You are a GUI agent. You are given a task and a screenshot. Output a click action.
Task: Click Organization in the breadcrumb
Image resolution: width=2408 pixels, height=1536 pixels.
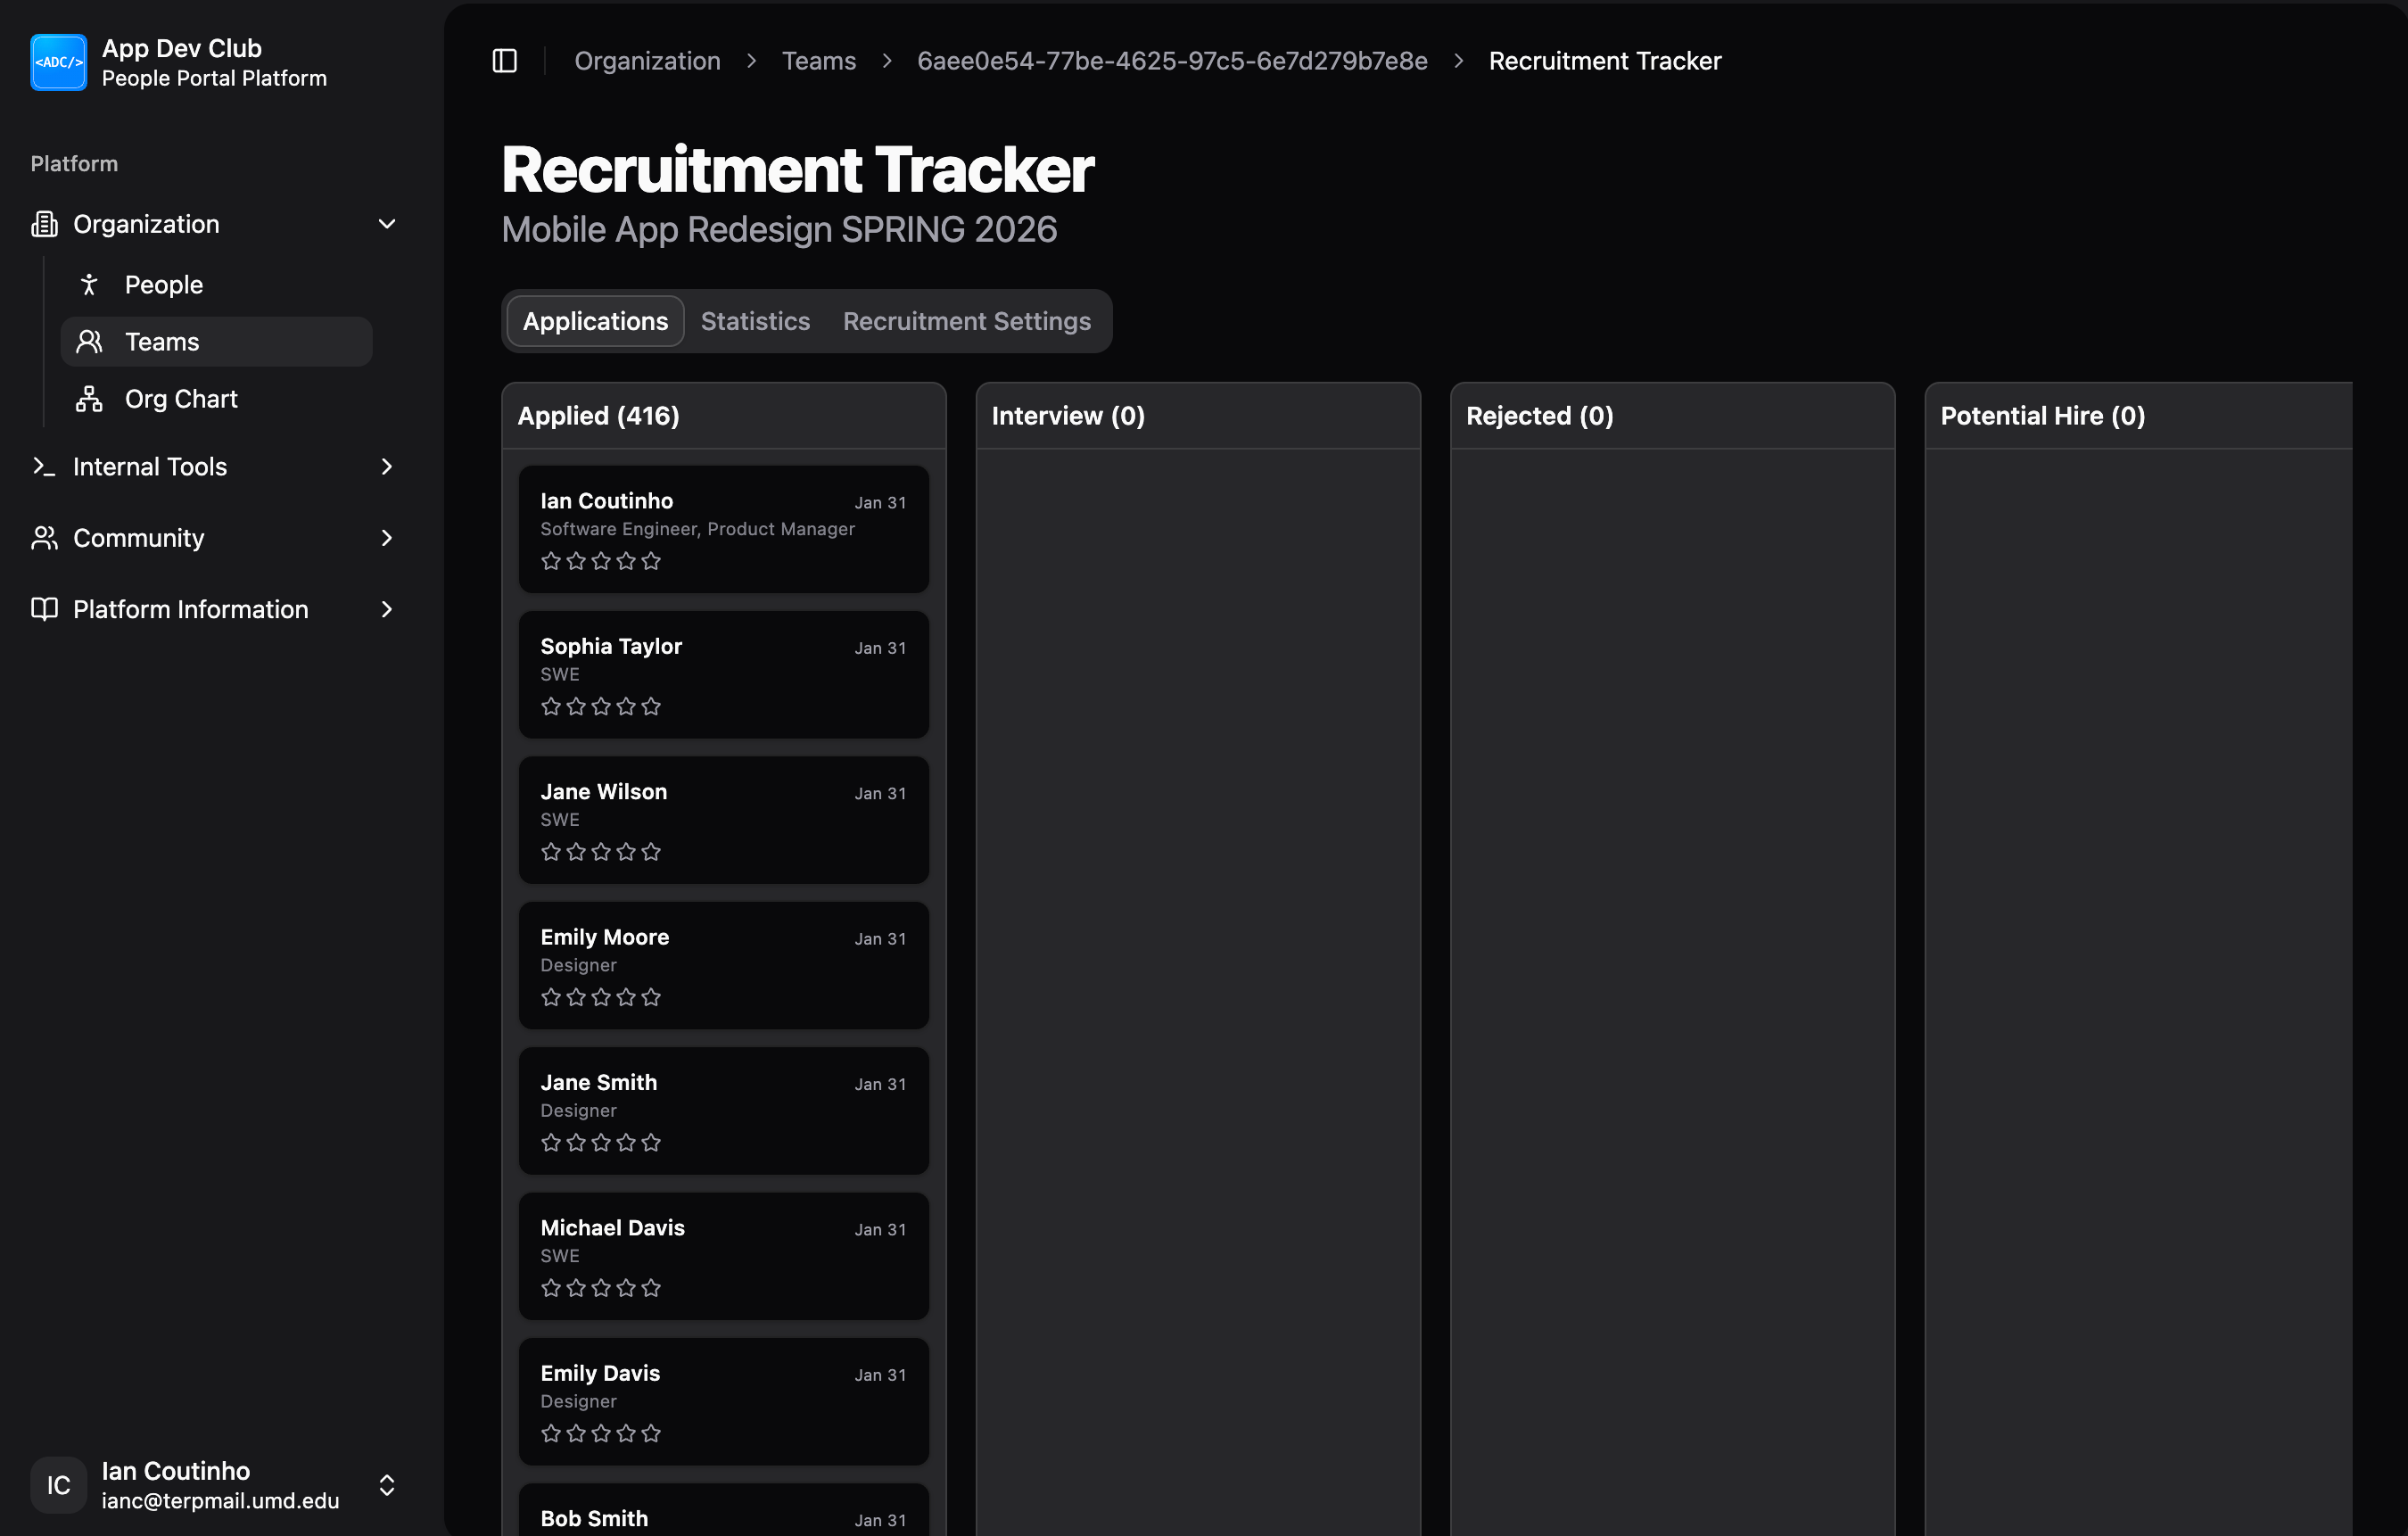point(647,61)
